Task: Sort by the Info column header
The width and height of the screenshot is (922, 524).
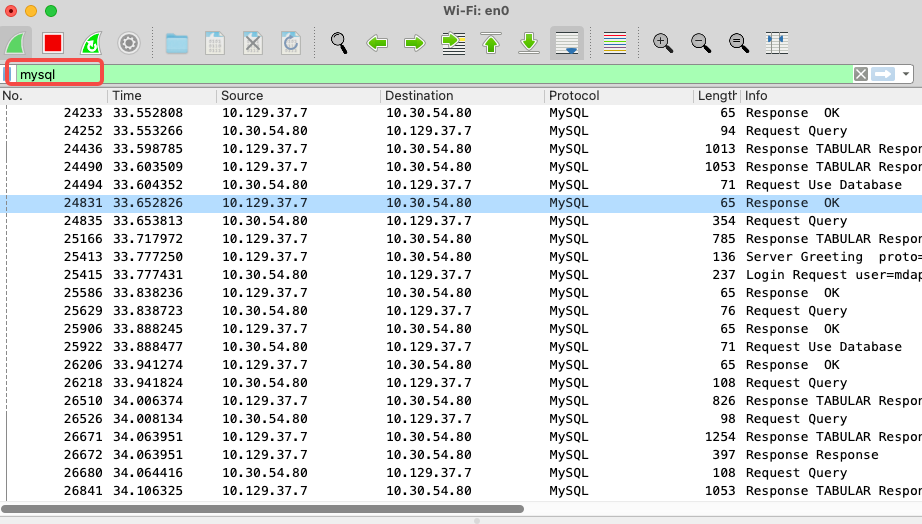Action: 831,95
